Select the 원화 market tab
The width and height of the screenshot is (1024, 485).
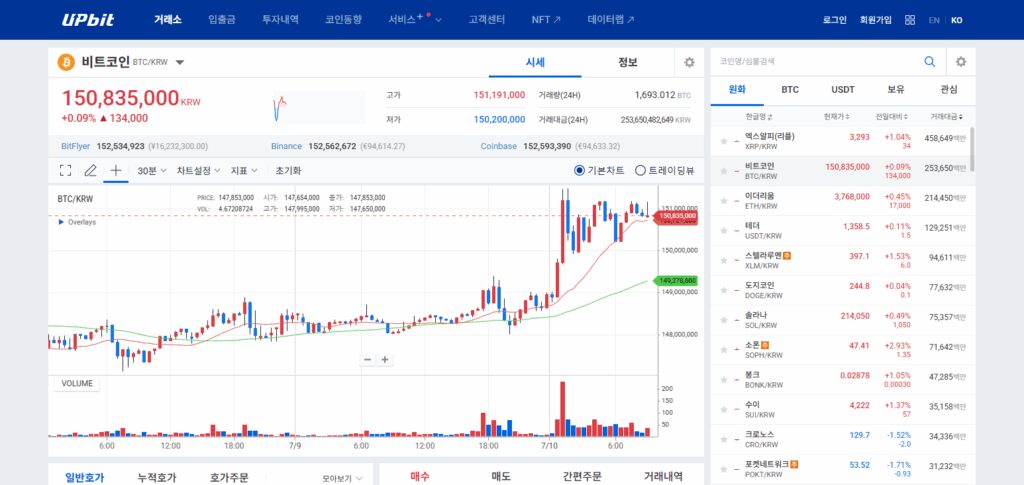tap(737, 90)
